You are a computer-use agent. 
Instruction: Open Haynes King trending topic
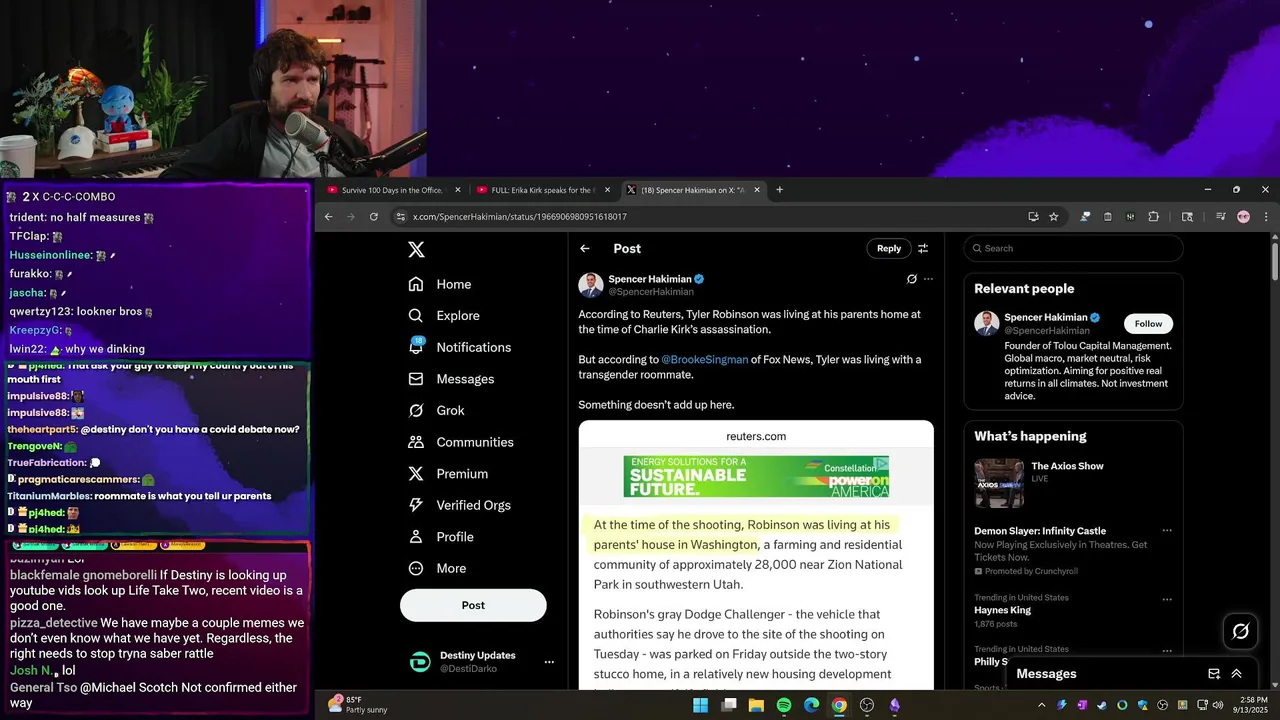point(1004,610)
